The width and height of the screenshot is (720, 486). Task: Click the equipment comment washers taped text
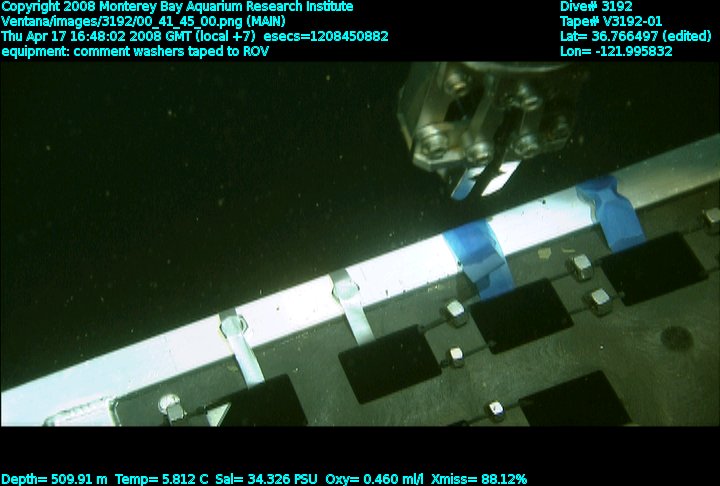pos(135,51)
